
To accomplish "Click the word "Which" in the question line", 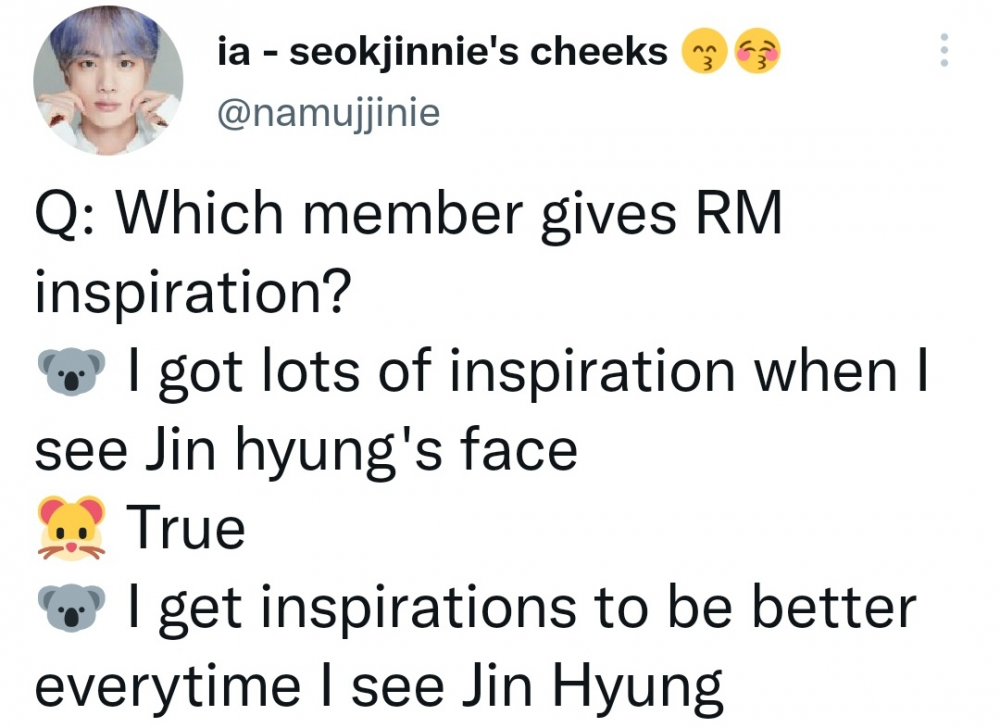I will point(200,213).
